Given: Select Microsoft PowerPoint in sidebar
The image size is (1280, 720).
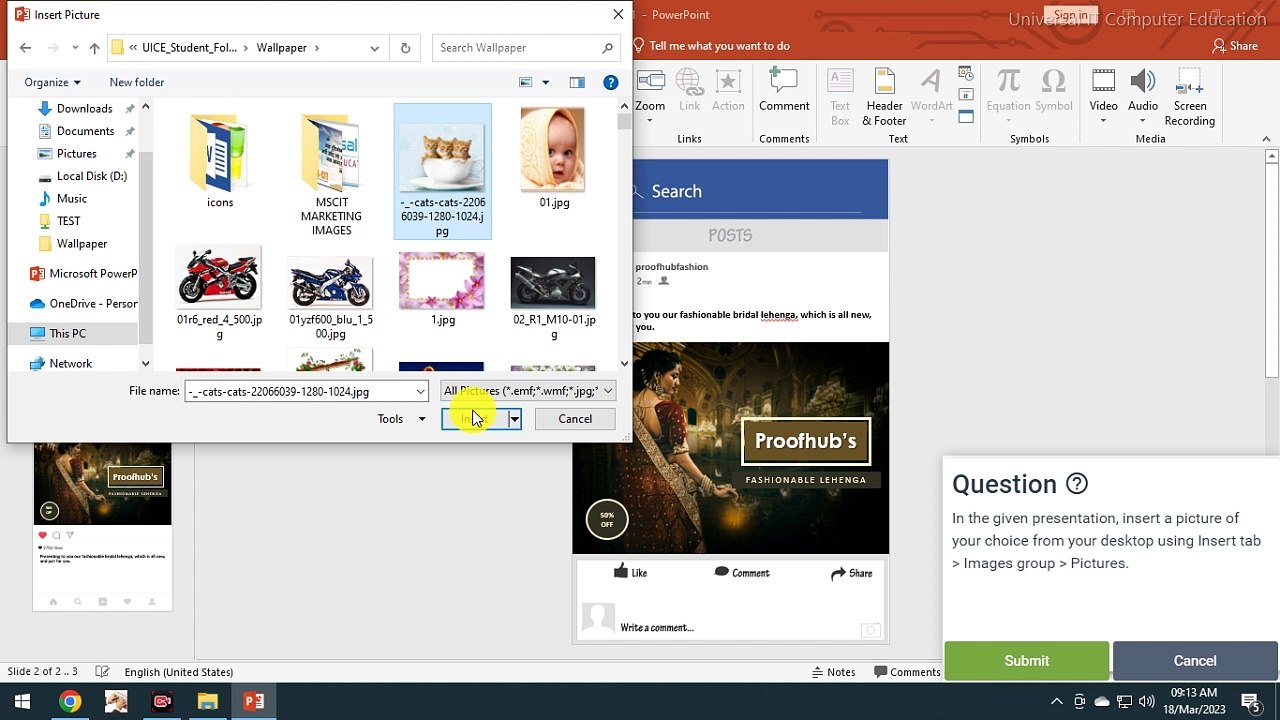Looking at the screenshot, I should 84,274.
